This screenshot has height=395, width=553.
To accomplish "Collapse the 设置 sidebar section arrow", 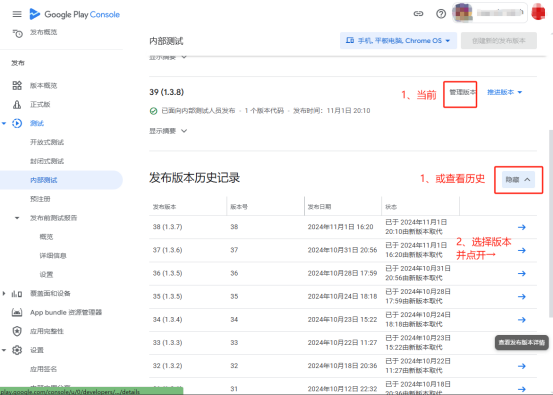I will click(x=4, y=350).
